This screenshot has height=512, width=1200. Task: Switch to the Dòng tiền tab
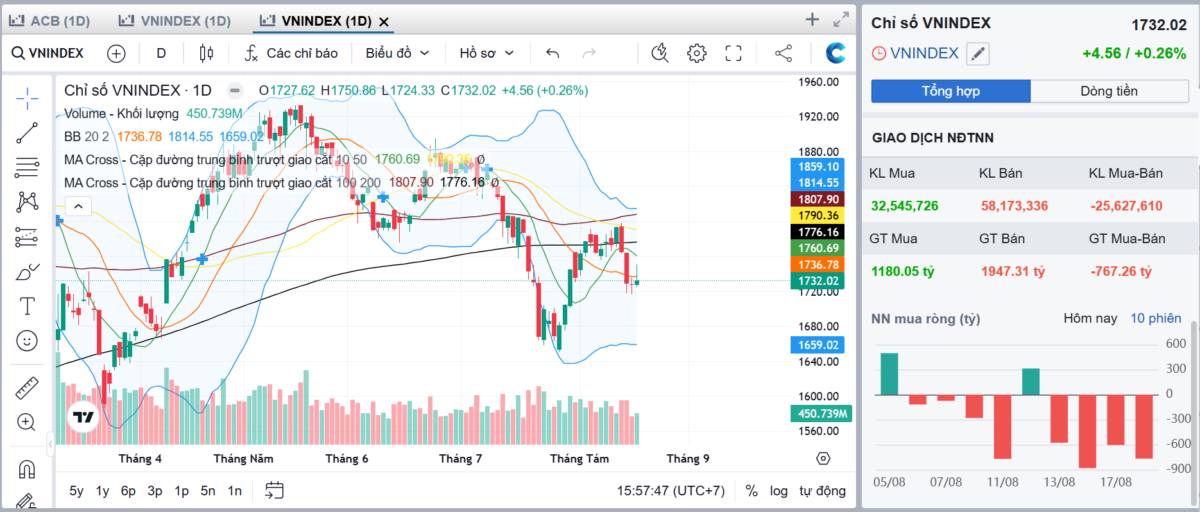(1109, 91)
